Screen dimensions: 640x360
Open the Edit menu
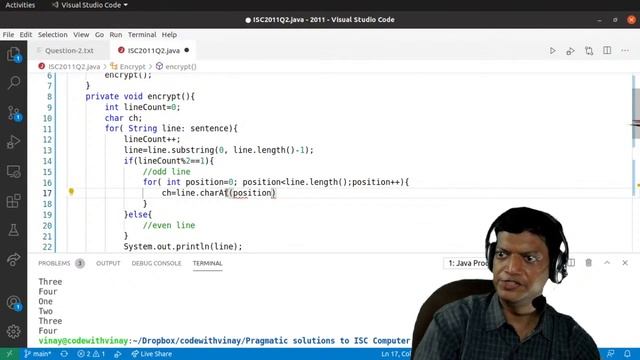pos(26,35)
